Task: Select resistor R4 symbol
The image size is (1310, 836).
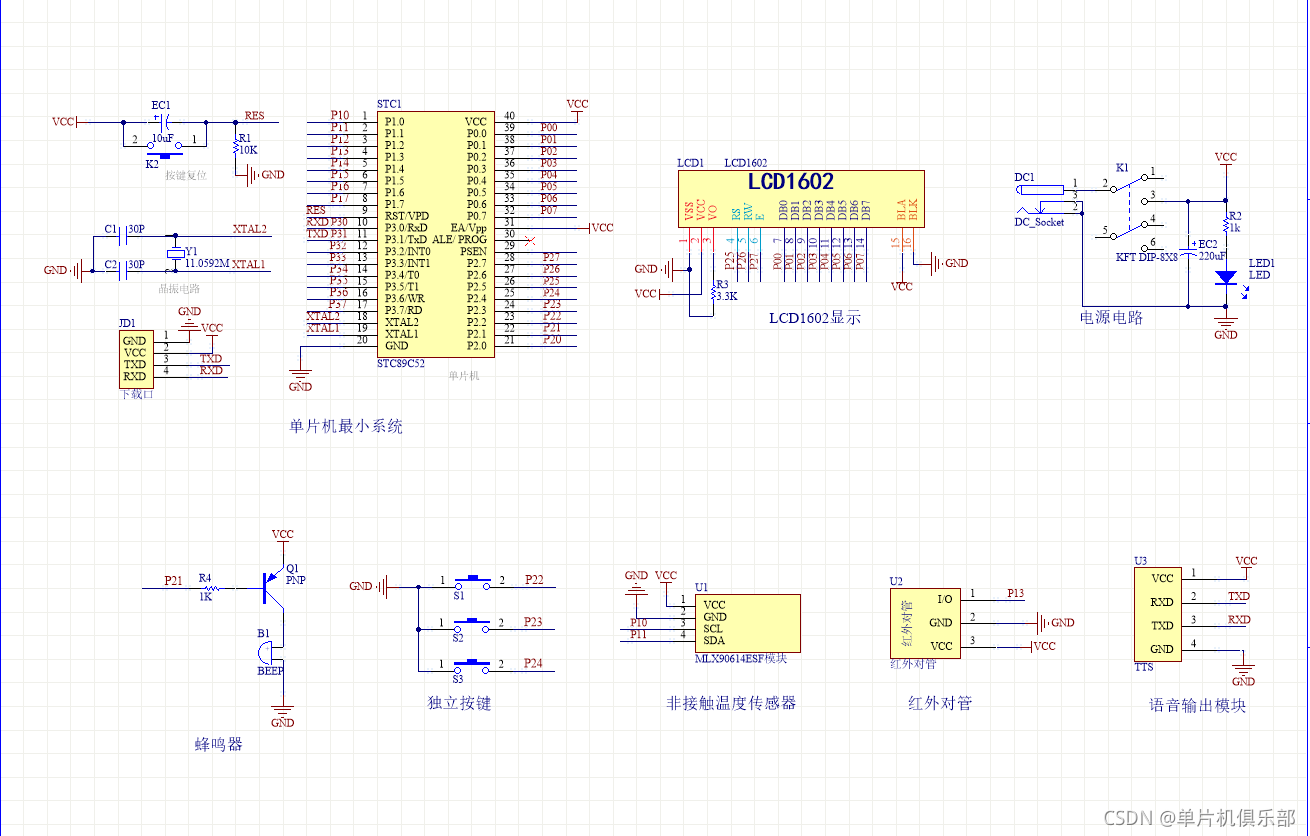Action: pos(213,588)
